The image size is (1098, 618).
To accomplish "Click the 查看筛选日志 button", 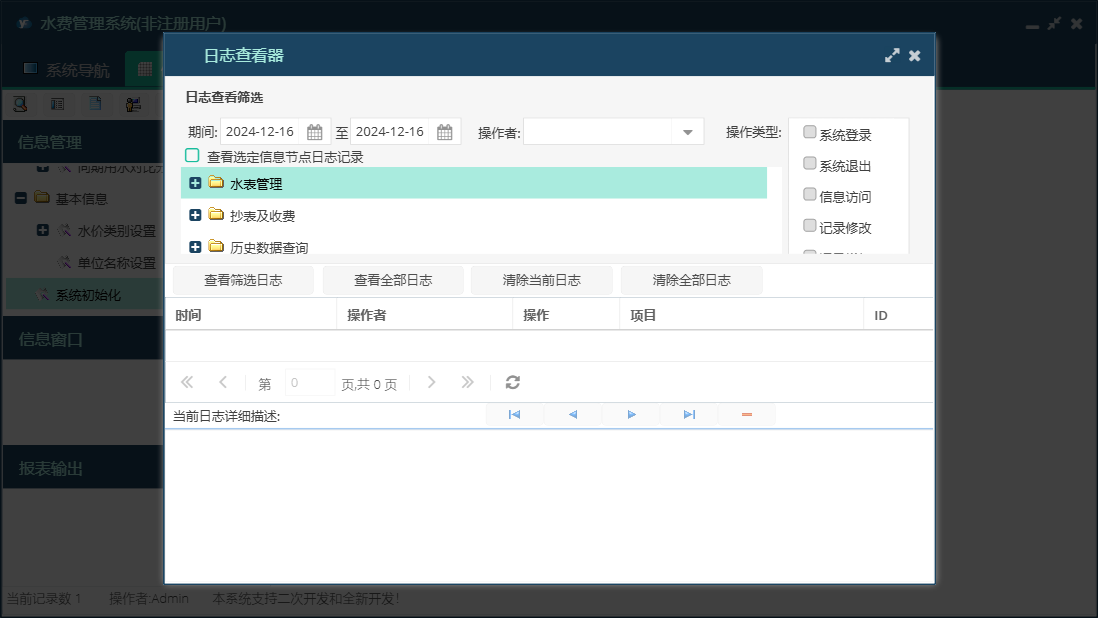I will pos(243,280).
